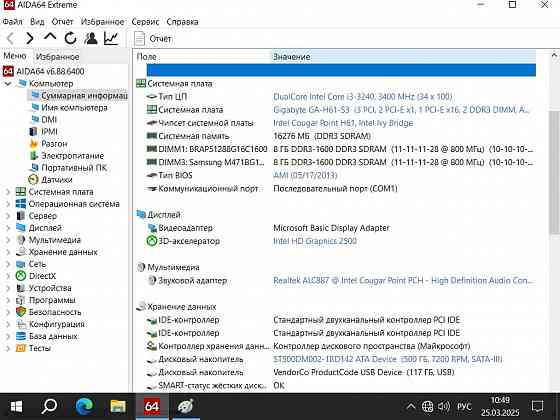The height and width of the screenshot is (420, 560).
Task: Expand the Мультимедиа tree node
Action: point(8,240)
